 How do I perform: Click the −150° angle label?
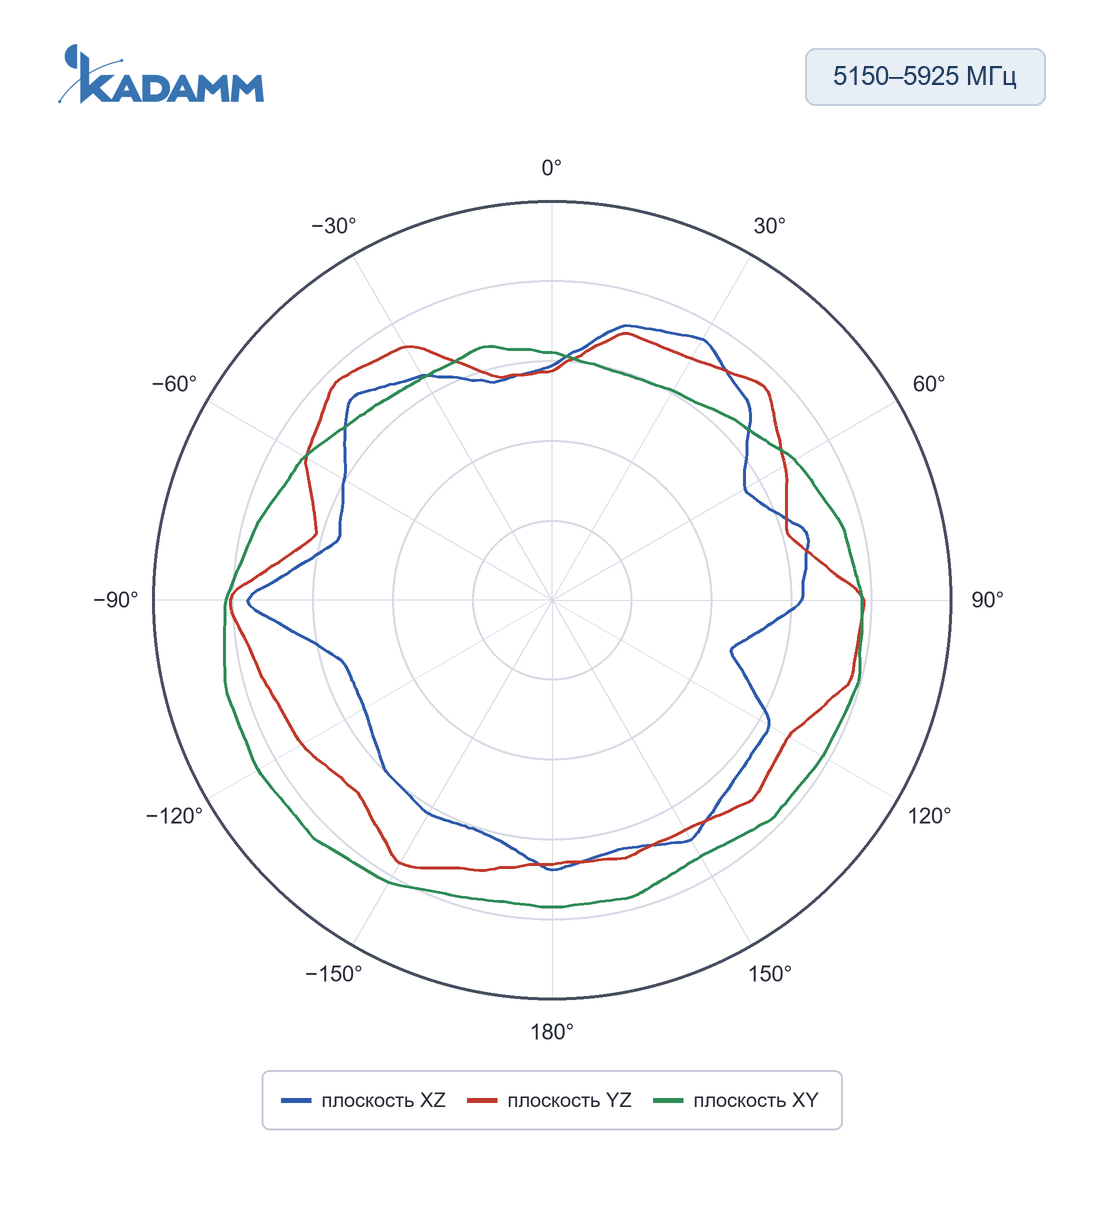point(334,974)
